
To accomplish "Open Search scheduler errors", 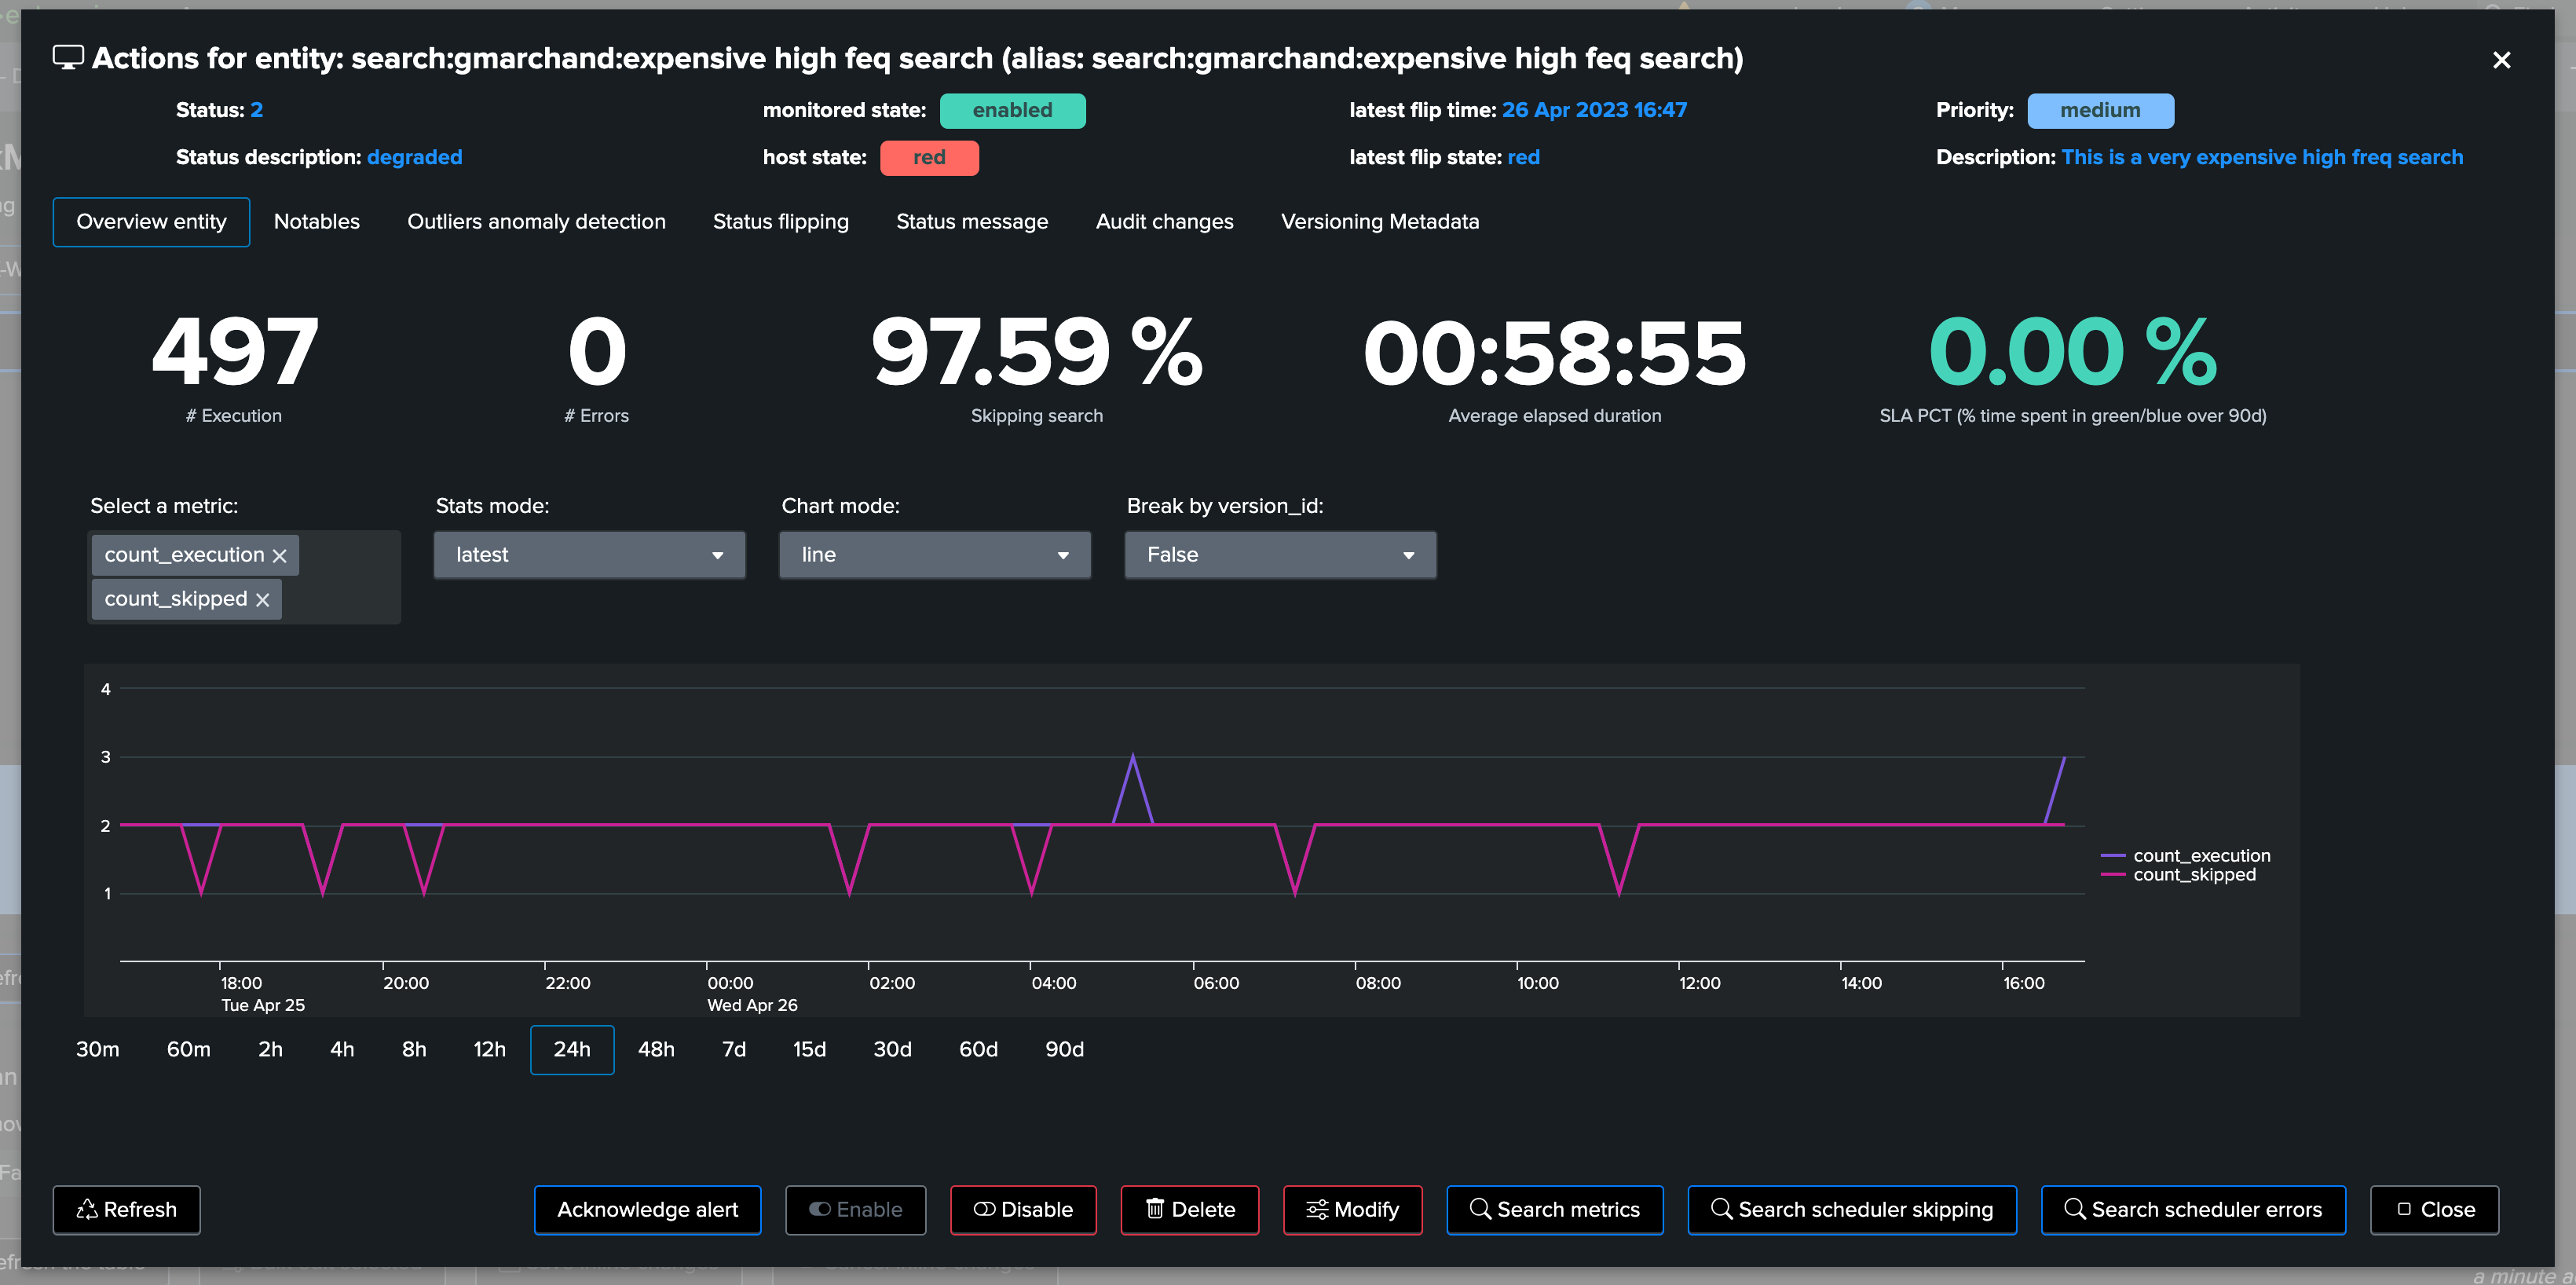I will (2193, 1210).
